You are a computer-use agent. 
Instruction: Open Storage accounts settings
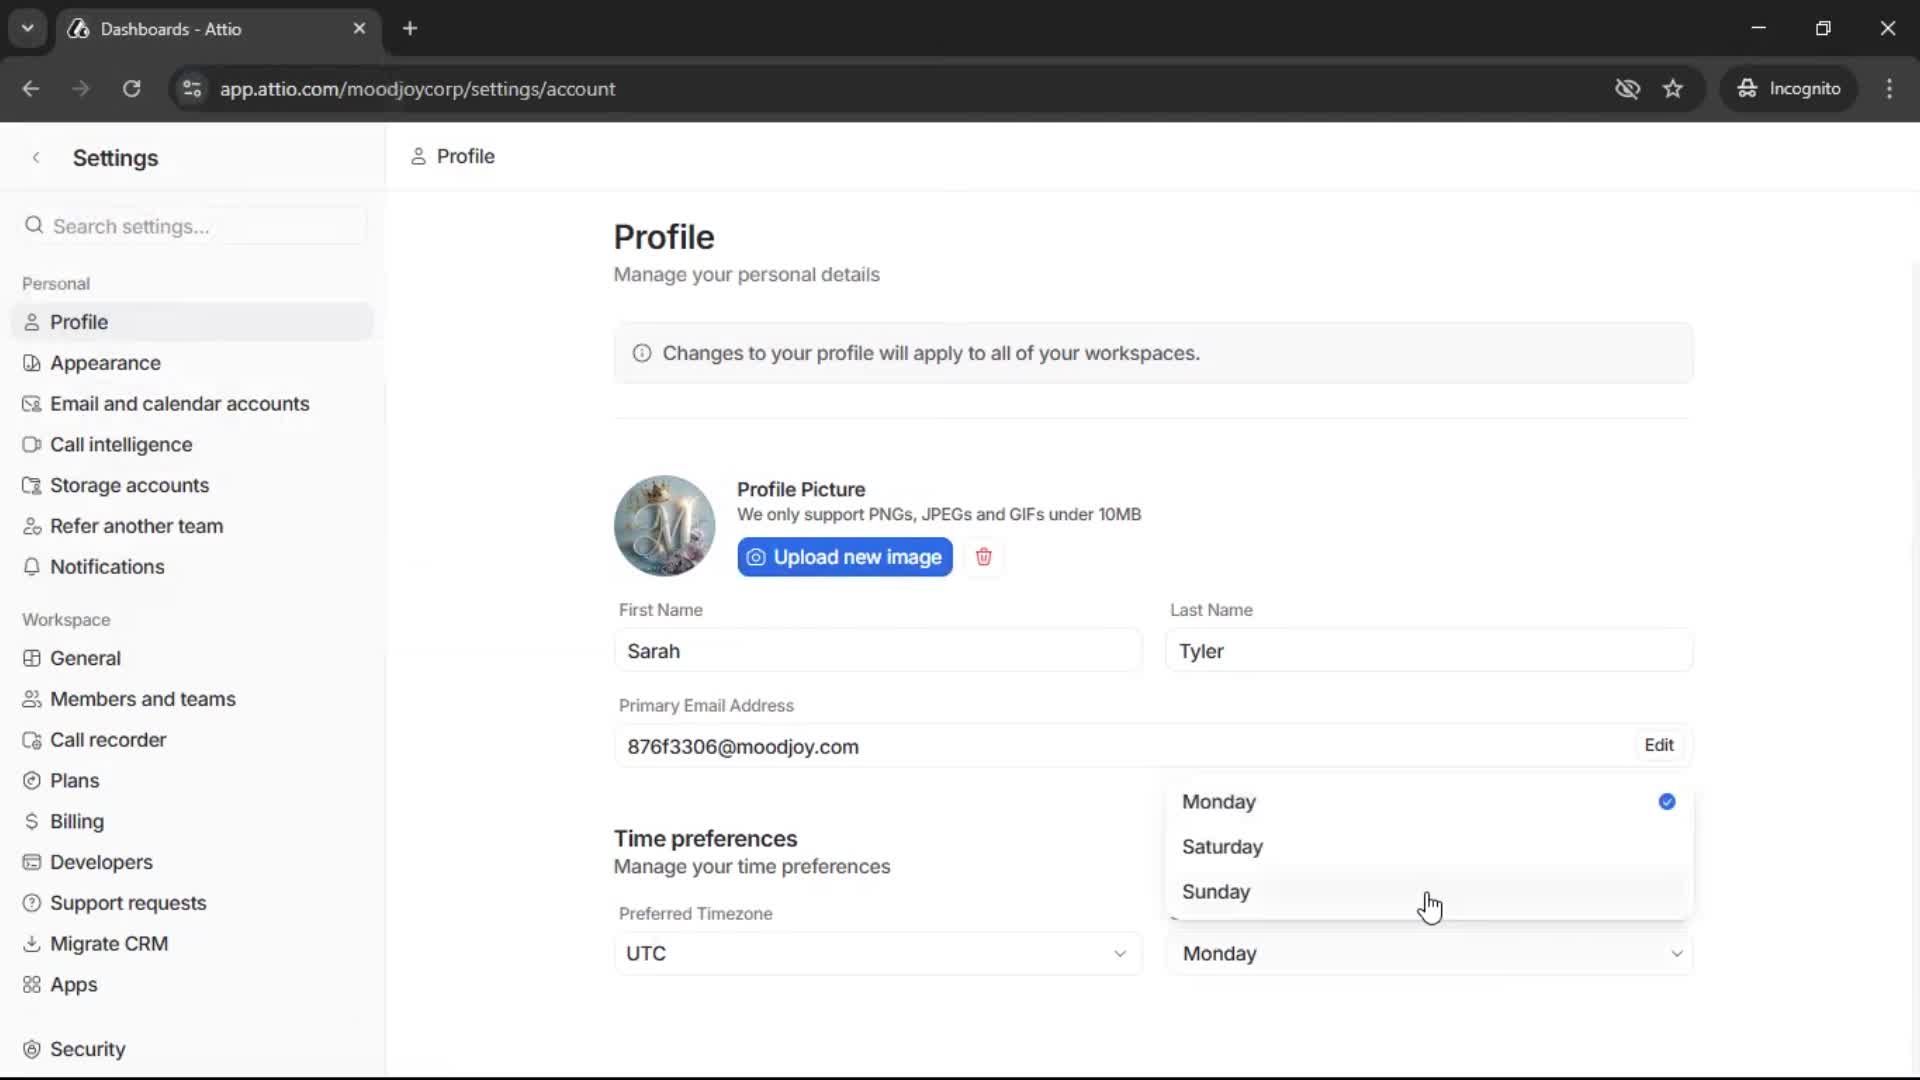pos(128,486)
